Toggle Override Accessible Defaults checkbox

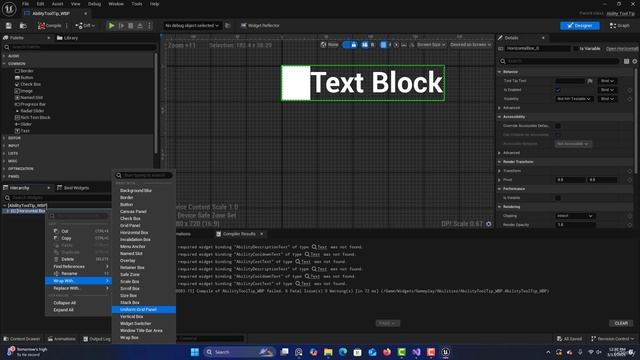tap(558, 126)
